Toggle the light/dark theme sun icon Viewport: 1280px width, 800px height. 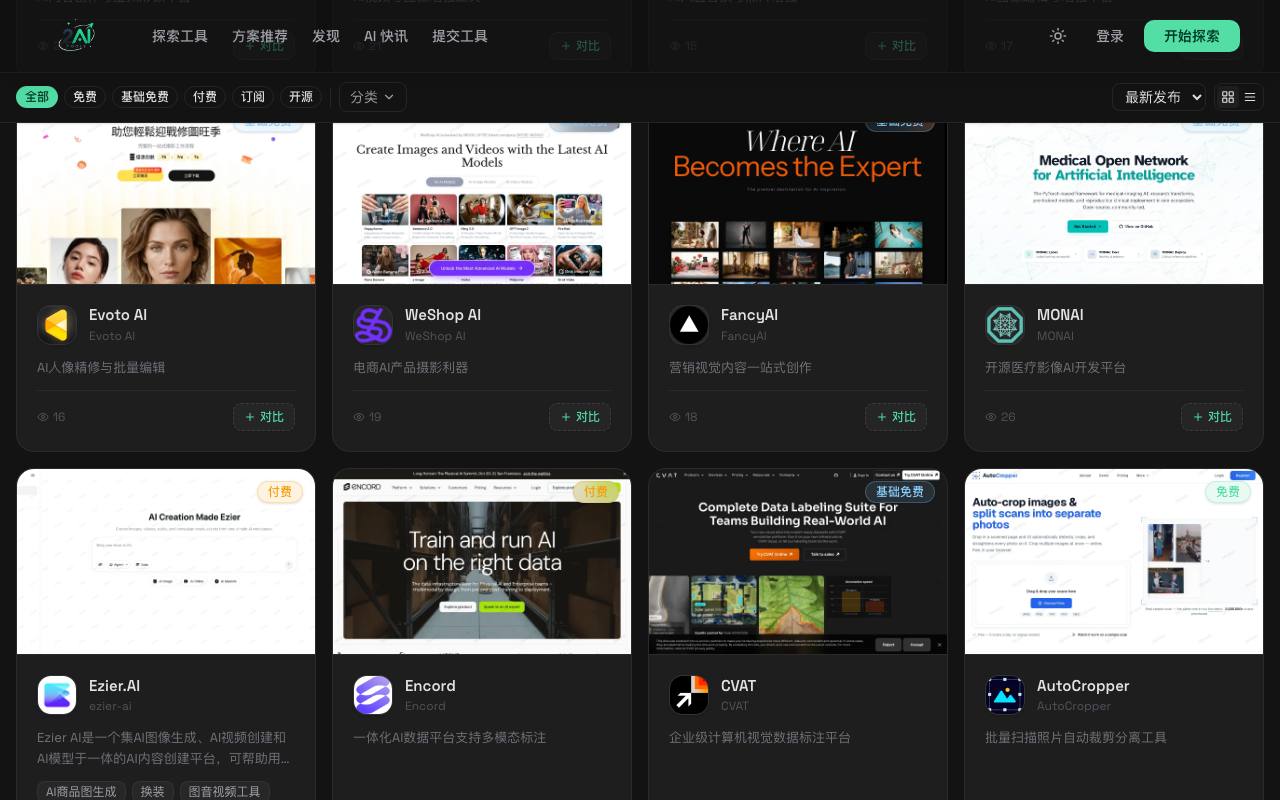(x=1058, y=36)
